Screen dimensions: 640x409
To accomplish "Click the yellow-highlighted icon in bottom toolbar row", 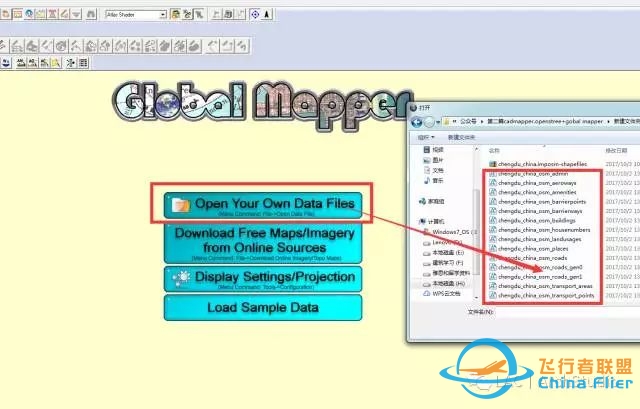I will [x=56, y=62].
